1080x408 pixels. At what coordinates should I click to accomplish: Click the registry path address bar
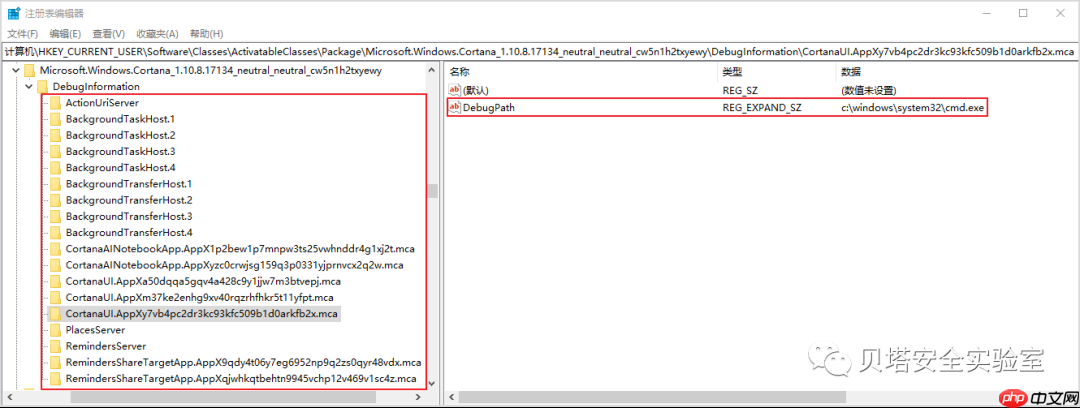pos(540,52)
